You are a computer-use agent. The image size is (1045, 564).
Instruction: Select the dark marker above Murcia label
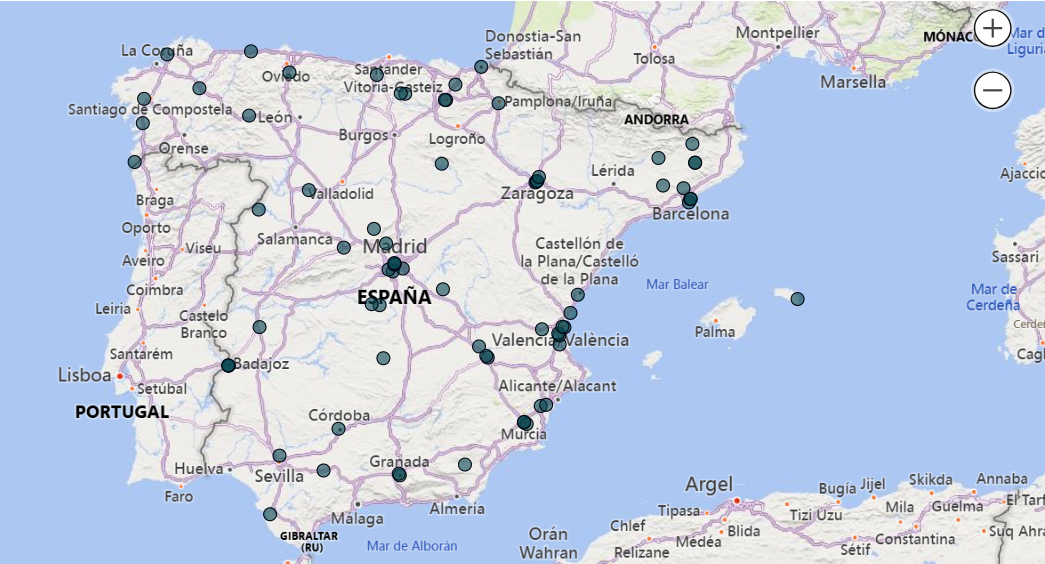[524, 423]
